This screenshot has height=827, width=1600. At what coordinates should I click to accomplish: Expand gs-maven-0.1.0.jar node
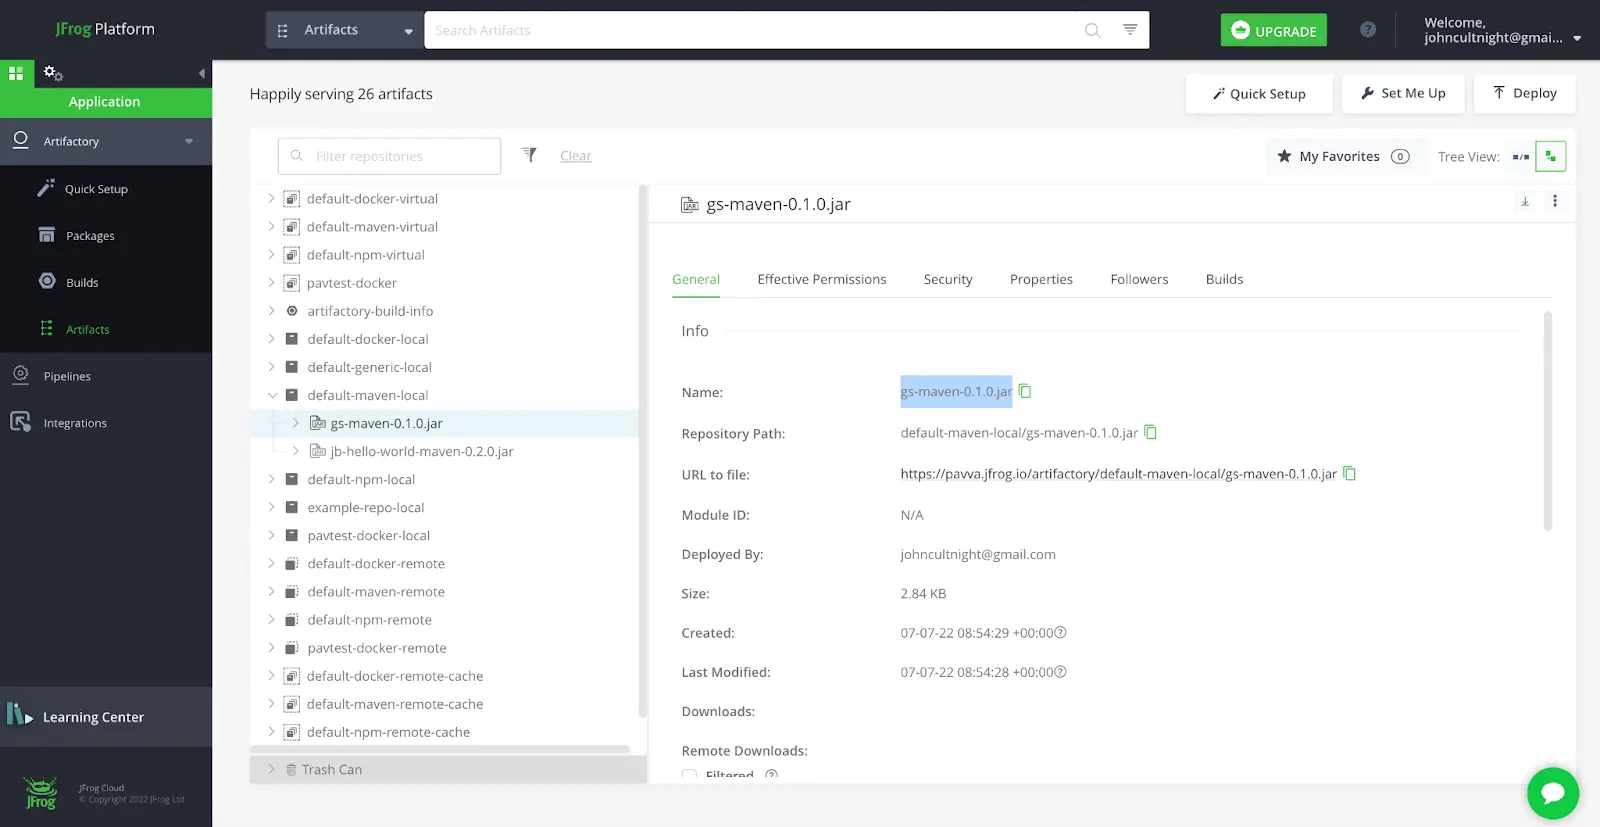click(295, 423)
